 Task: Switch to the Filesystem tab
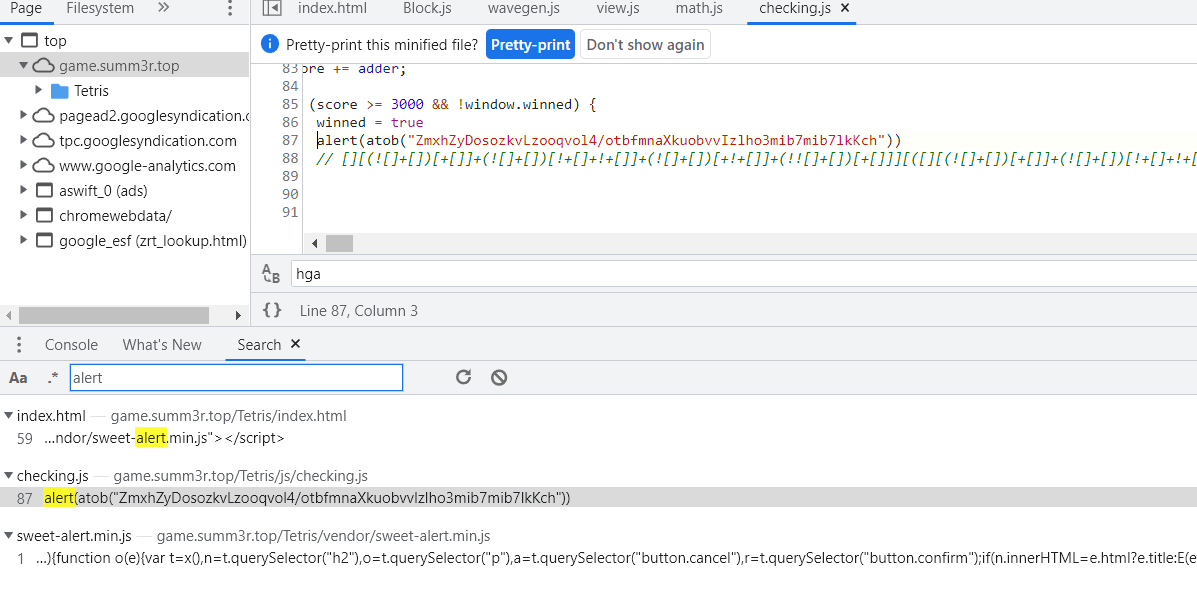coord(100,8)
